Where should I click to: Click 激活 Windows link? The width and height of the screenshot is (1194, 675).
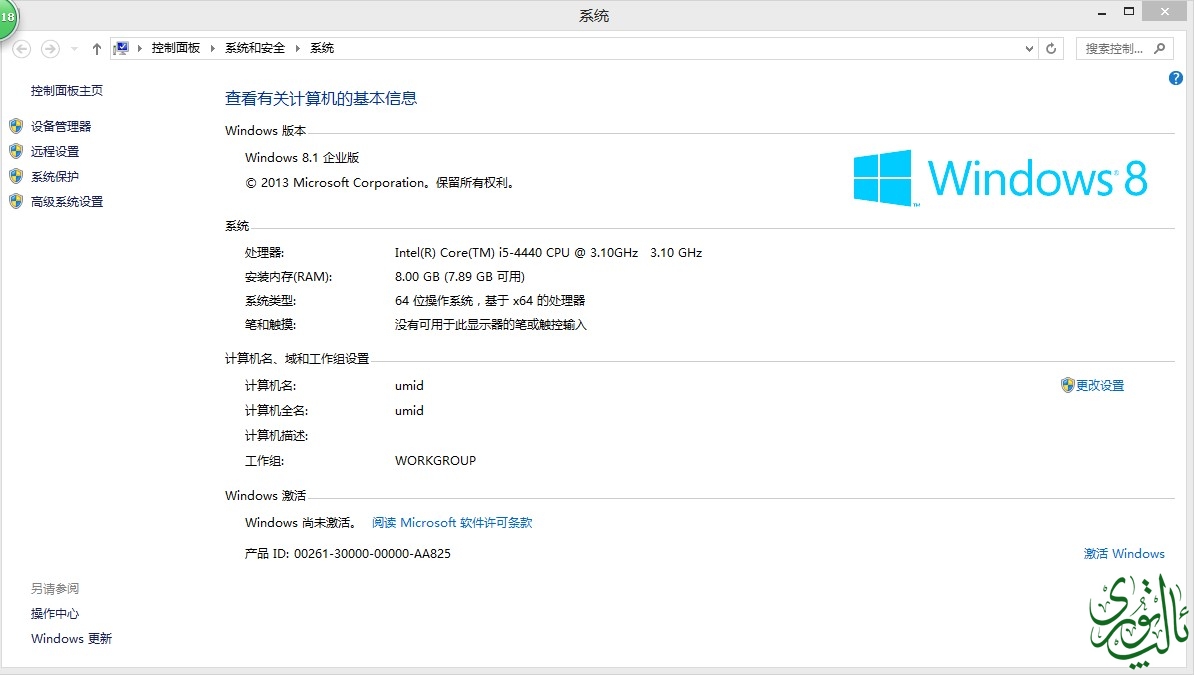coord(1124,554)
